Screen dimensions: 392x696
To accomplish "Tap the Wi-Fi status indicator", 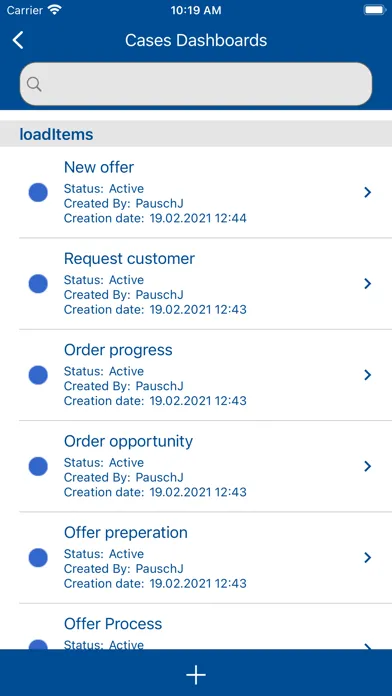I will [x=55, y=10].
